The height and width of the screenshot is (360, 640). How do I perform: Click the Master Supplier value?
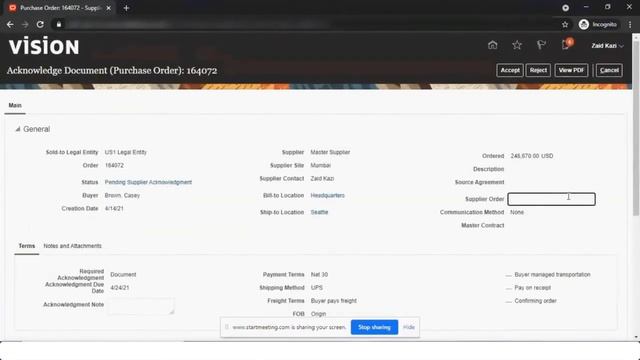(330, 152)
